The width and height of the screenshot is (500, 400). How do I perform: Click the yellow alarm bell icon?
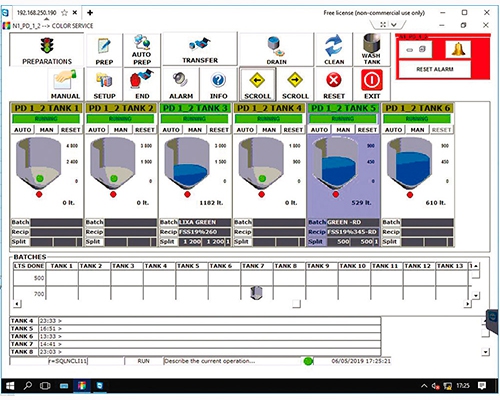tap(458, 50)
